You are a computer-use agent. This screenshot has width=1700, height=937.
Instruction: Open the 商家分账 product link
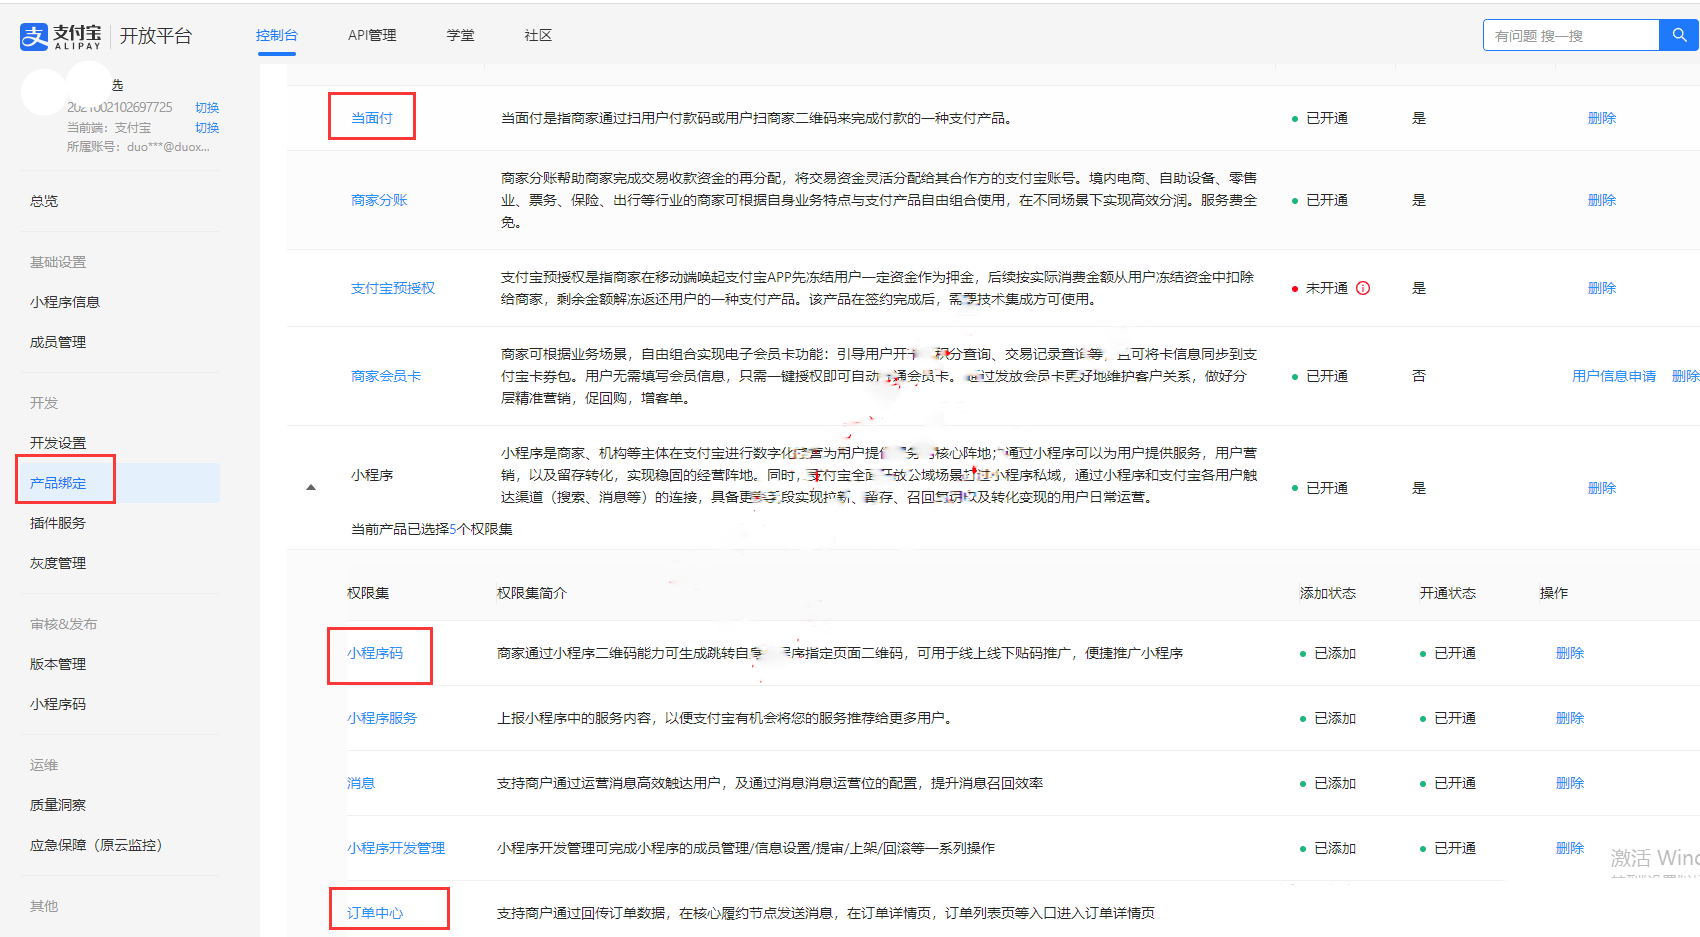click(x=379, y=200)
